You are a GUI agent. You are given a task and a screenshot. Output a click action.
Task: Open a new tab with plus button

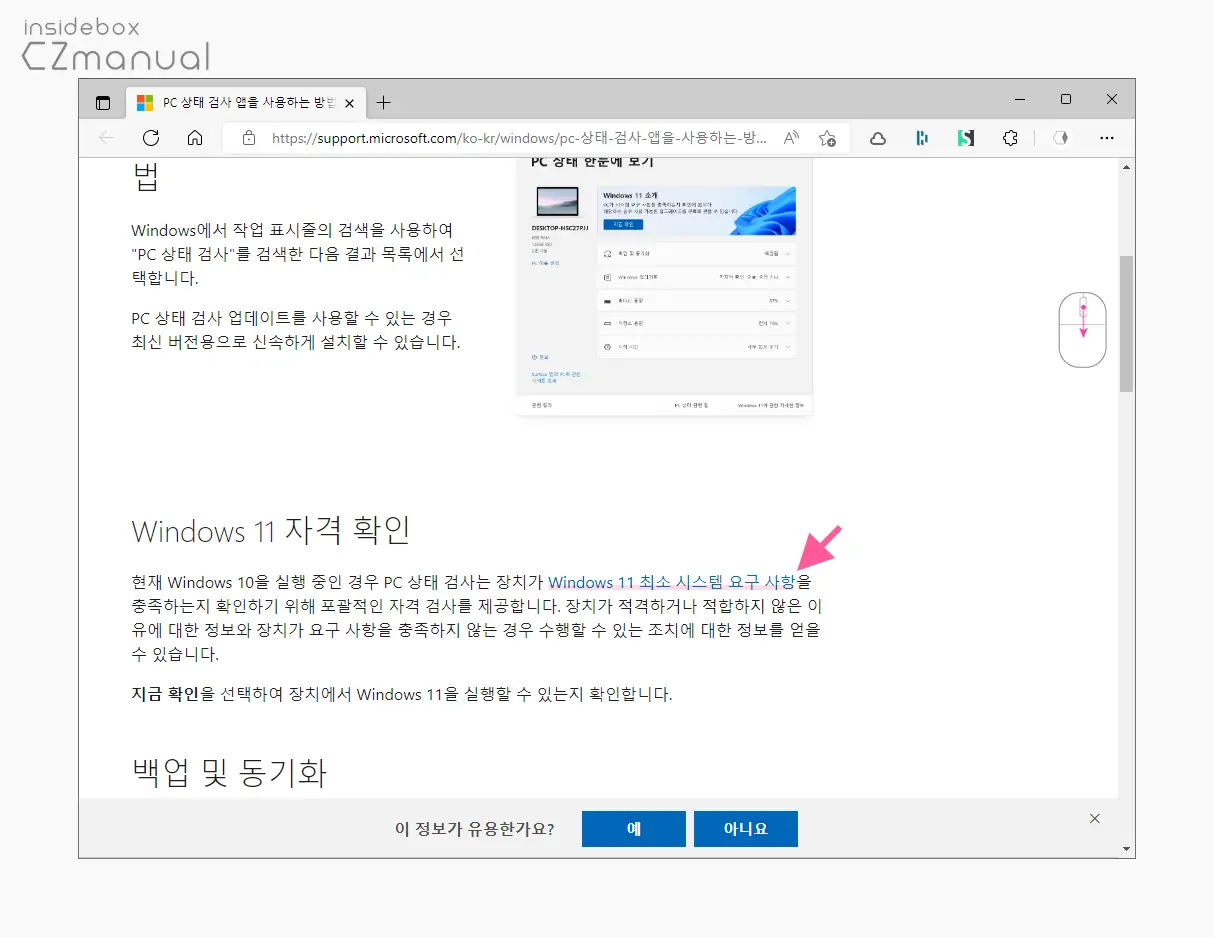(383, 102)
